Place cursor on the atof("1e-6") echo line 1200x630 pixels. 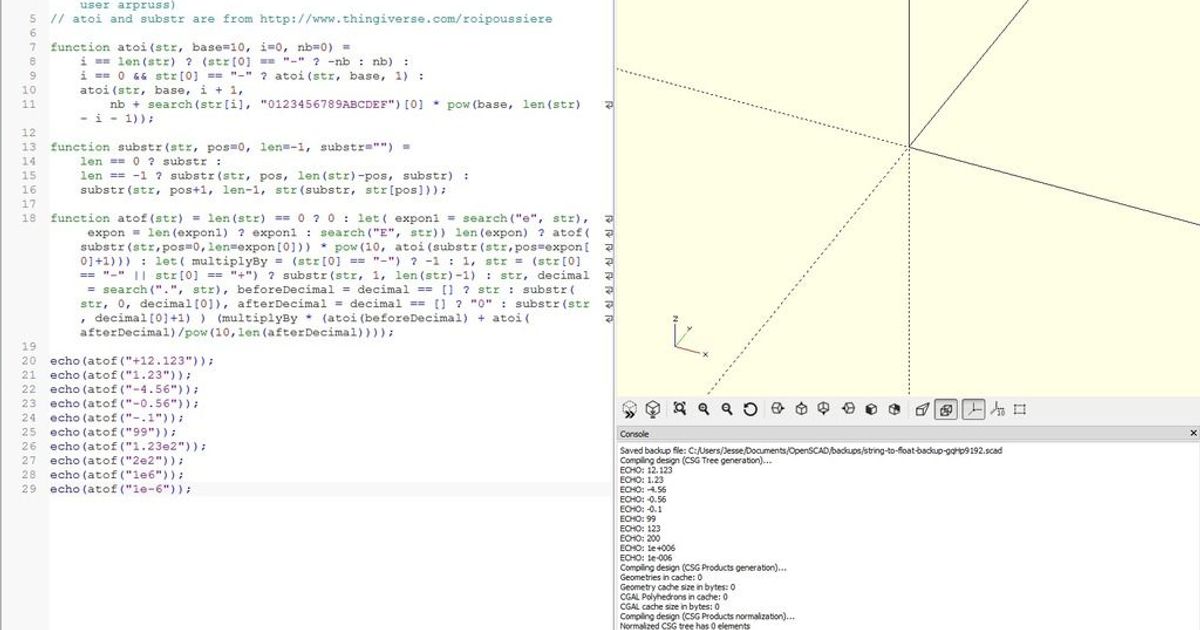[120, 489]
